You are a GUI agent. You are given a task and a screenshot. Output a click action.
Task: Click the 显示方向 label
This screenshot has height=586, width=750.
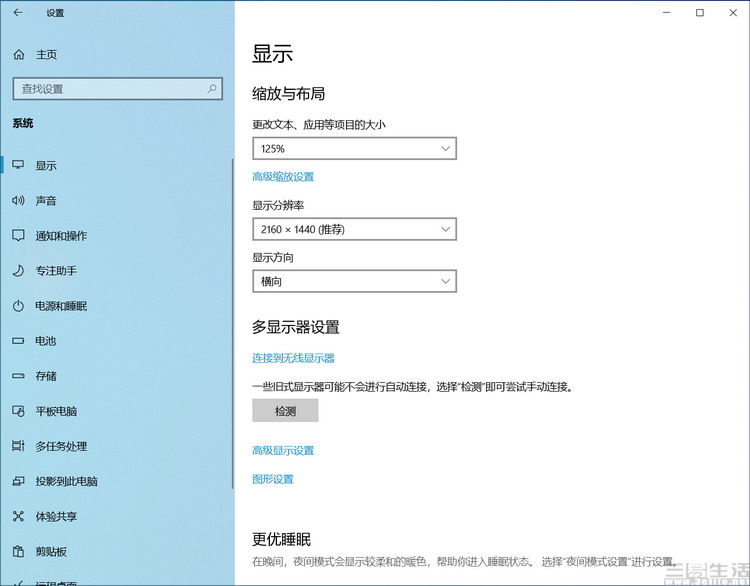click(x=273, y=258)
